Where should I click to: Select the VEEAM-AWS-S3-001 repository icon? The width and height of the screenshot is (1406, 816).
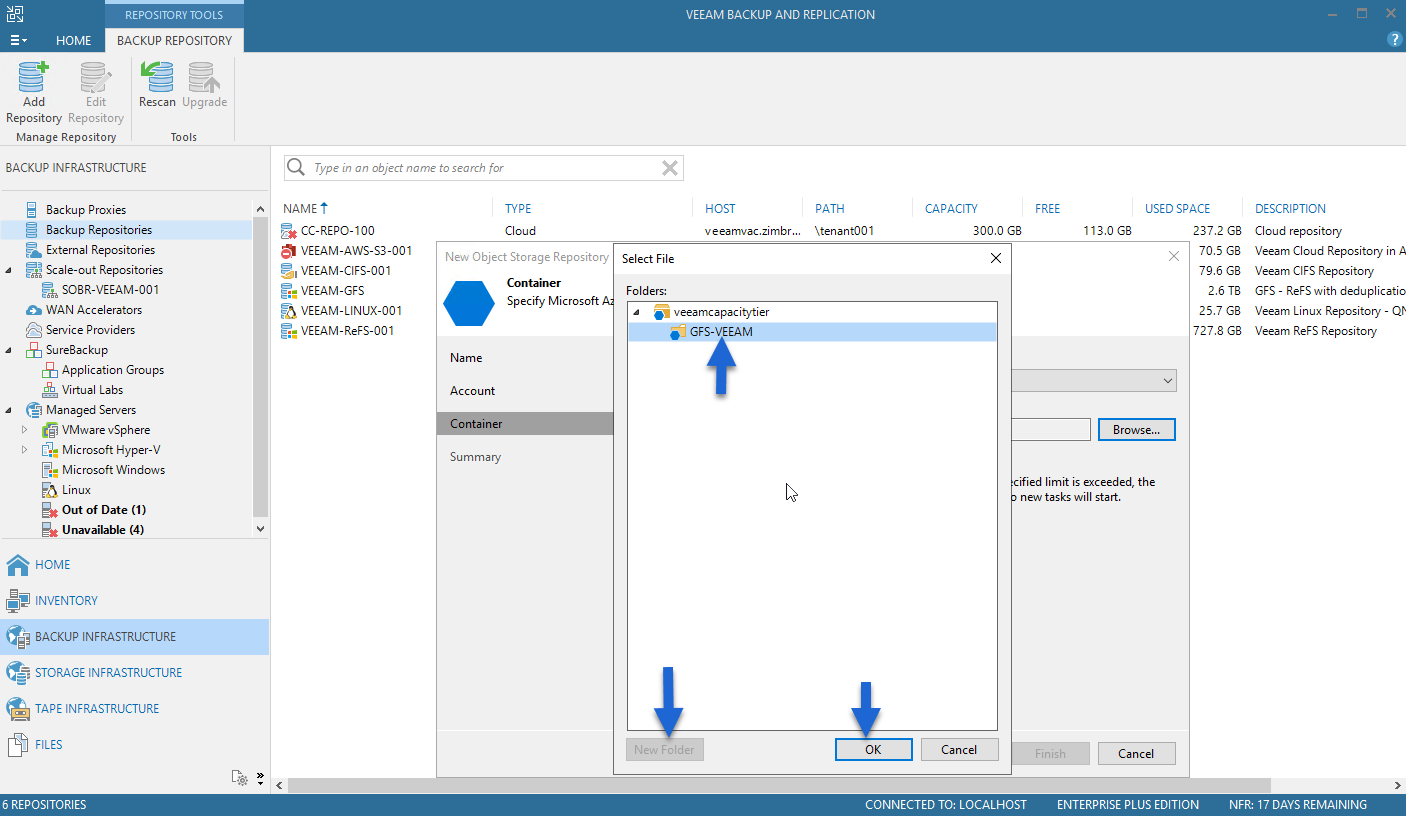click(x=289, y=251)
